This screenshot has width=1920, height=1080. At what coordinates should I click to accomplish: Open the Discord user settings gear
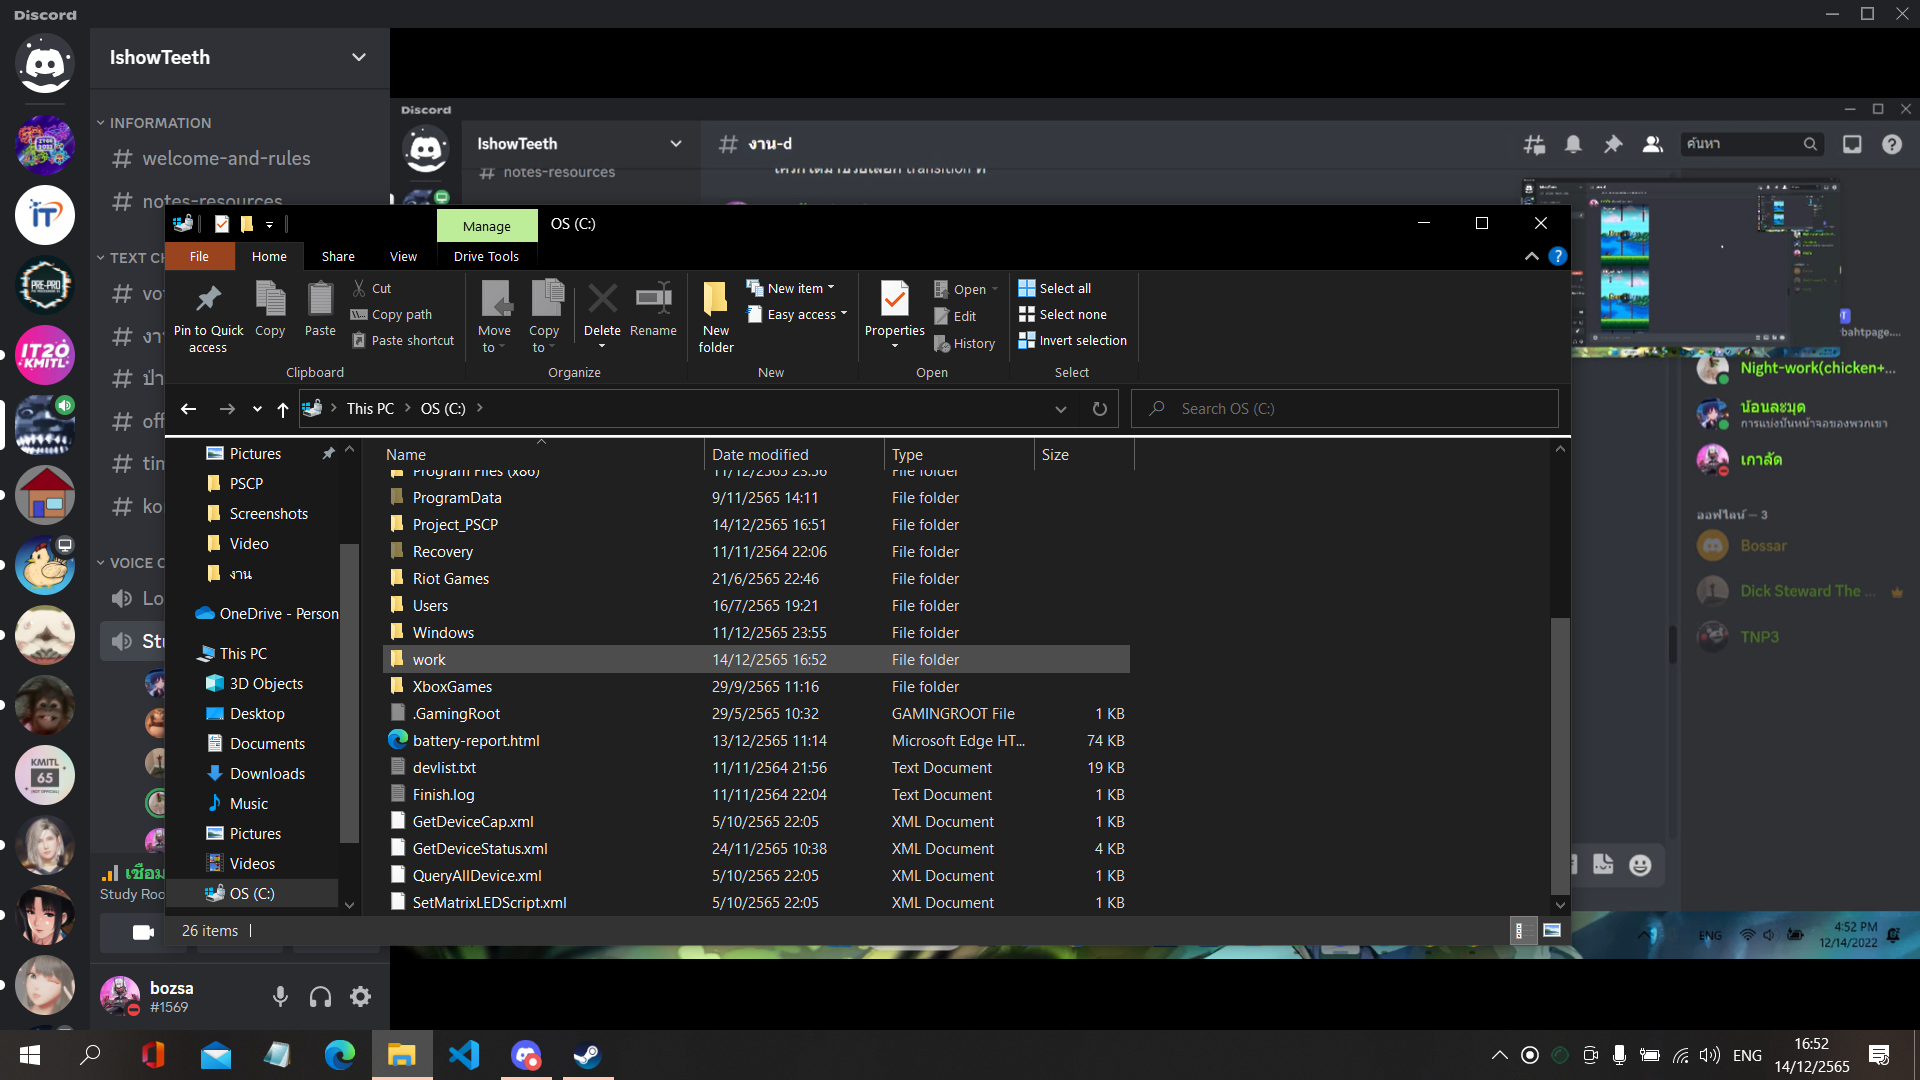(x=360, y=996)
